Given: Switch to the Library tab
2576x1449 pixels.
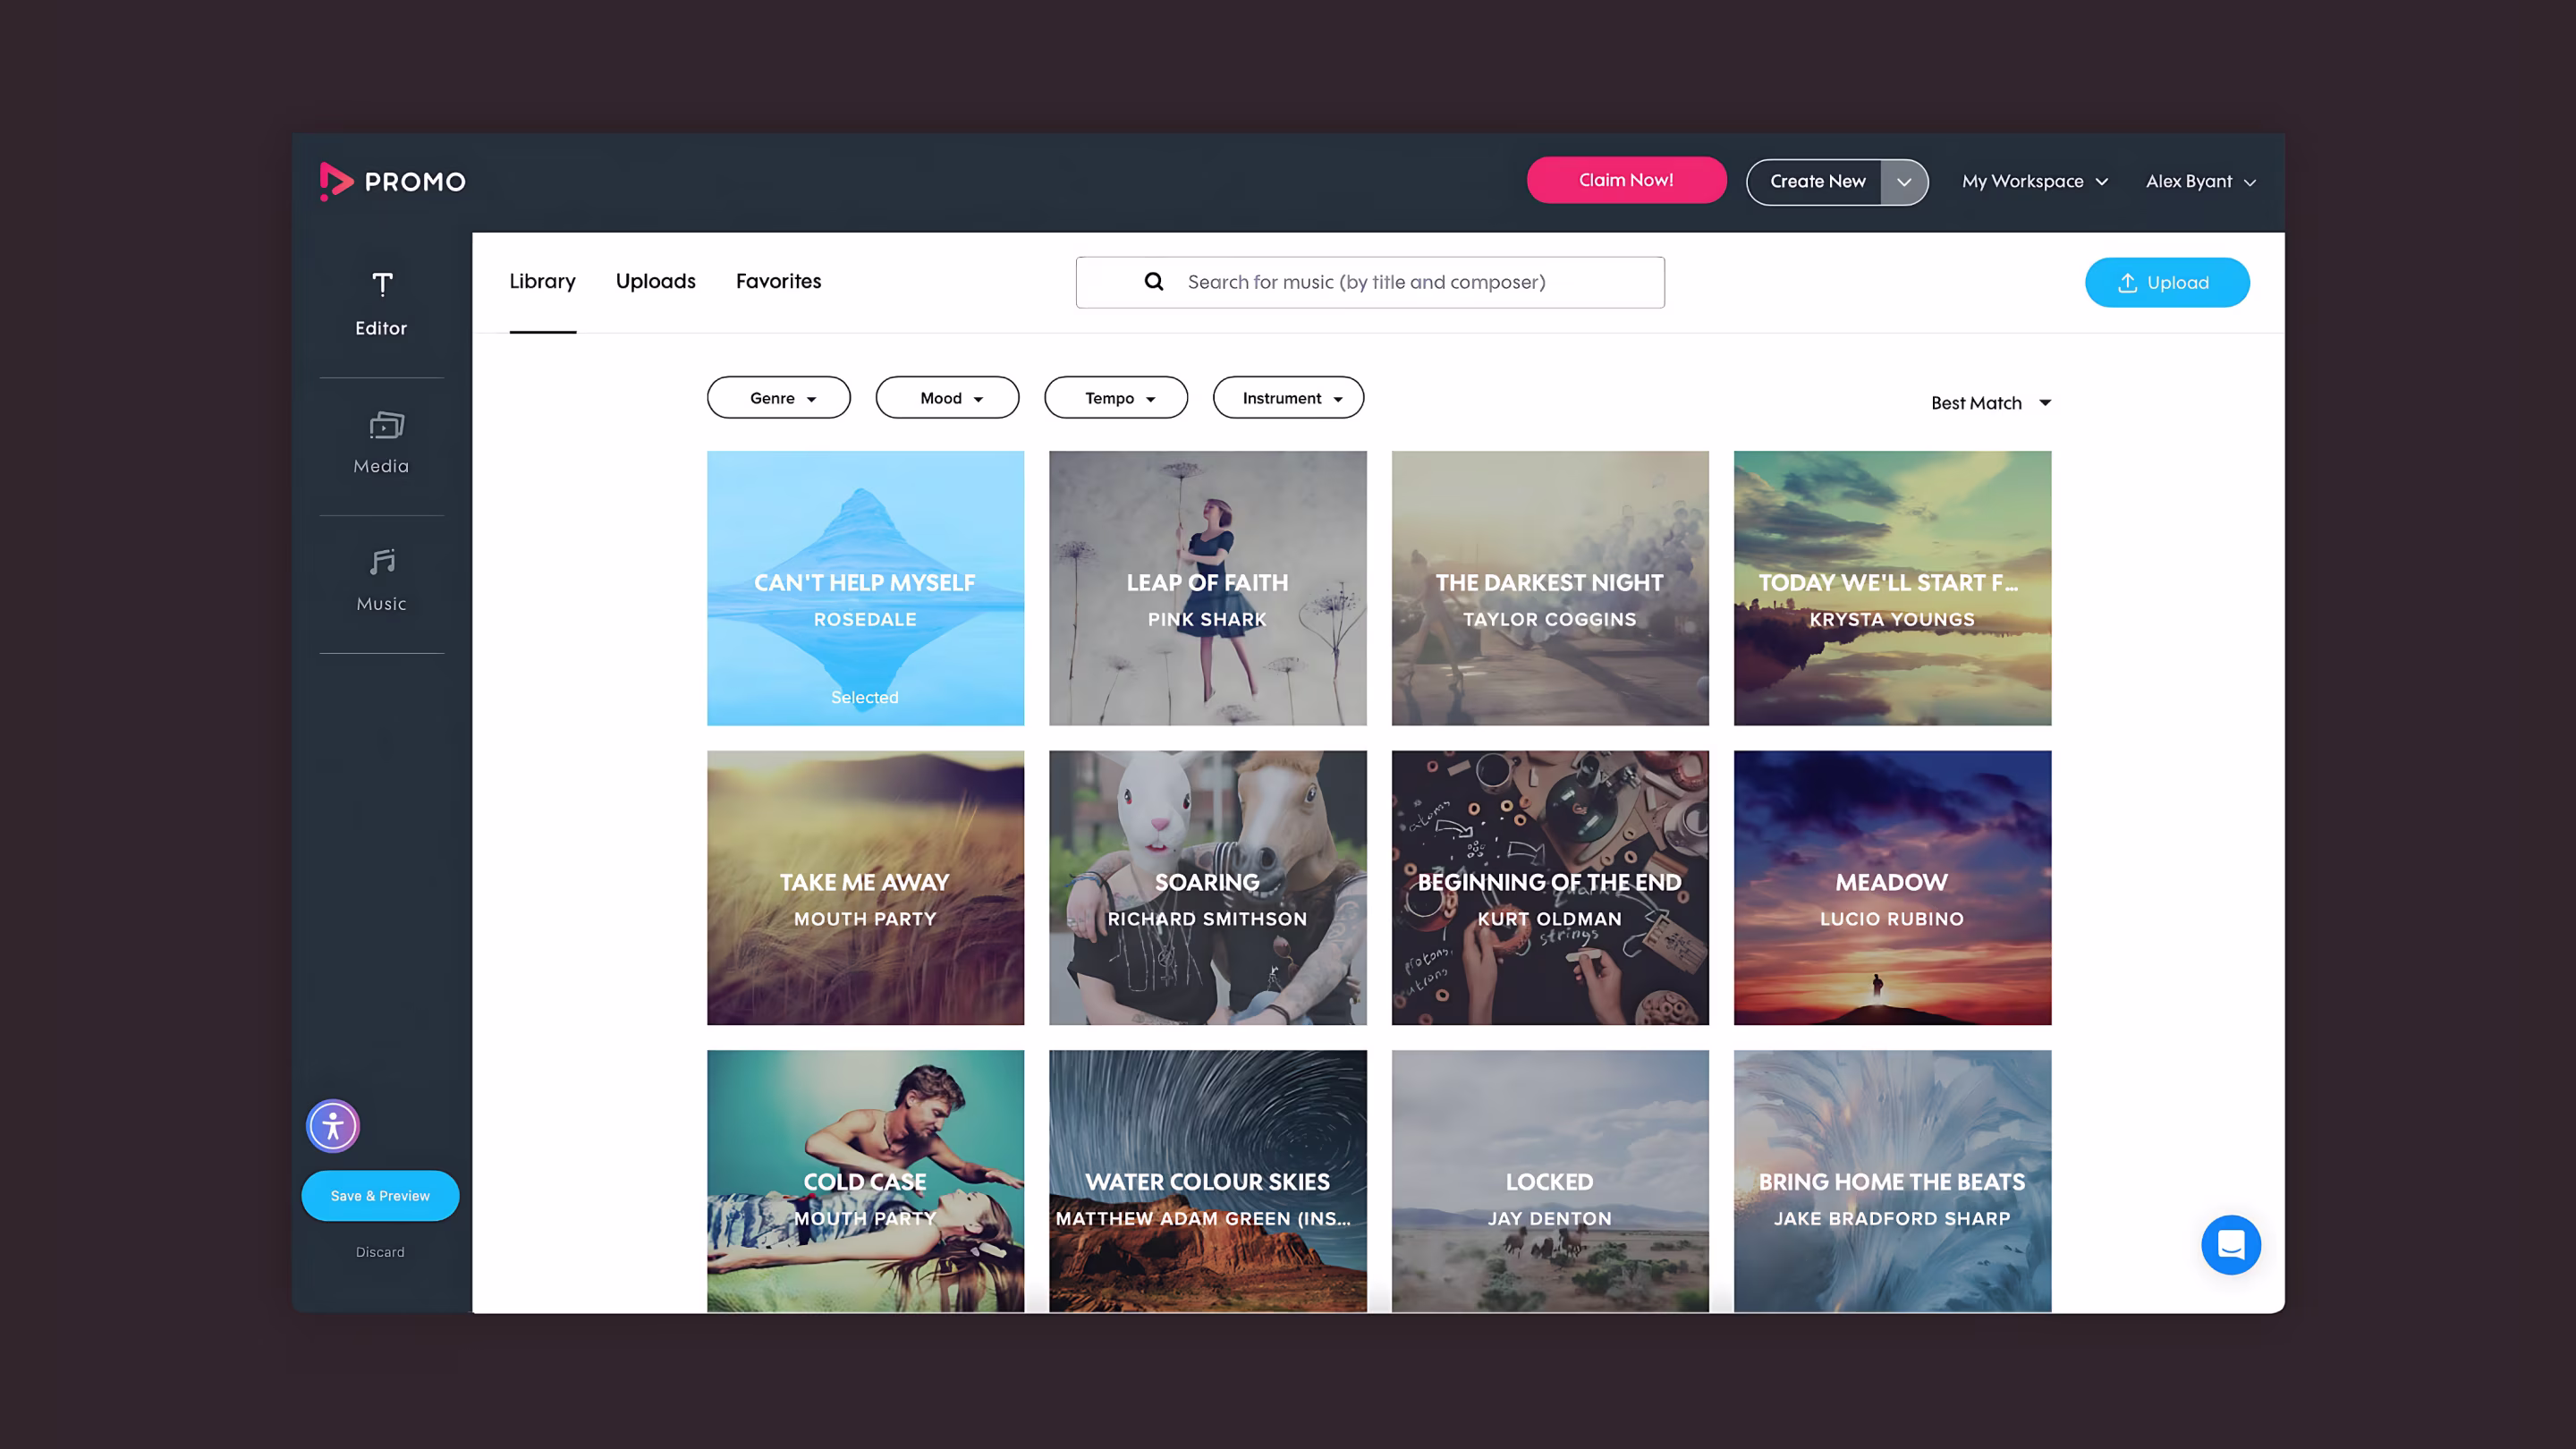Looking at the screenshot, I should click(543, 282).
